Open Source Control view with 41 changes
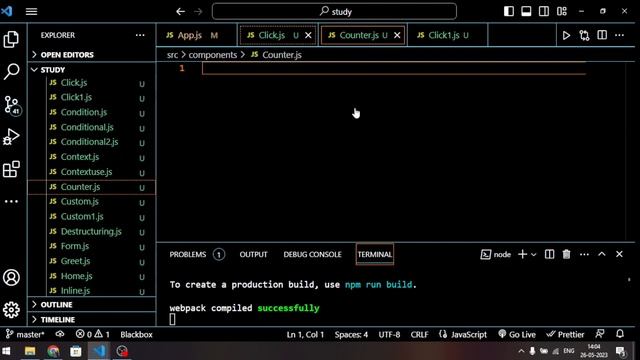Viewport: 640px width, 360px height. point(12,105)
